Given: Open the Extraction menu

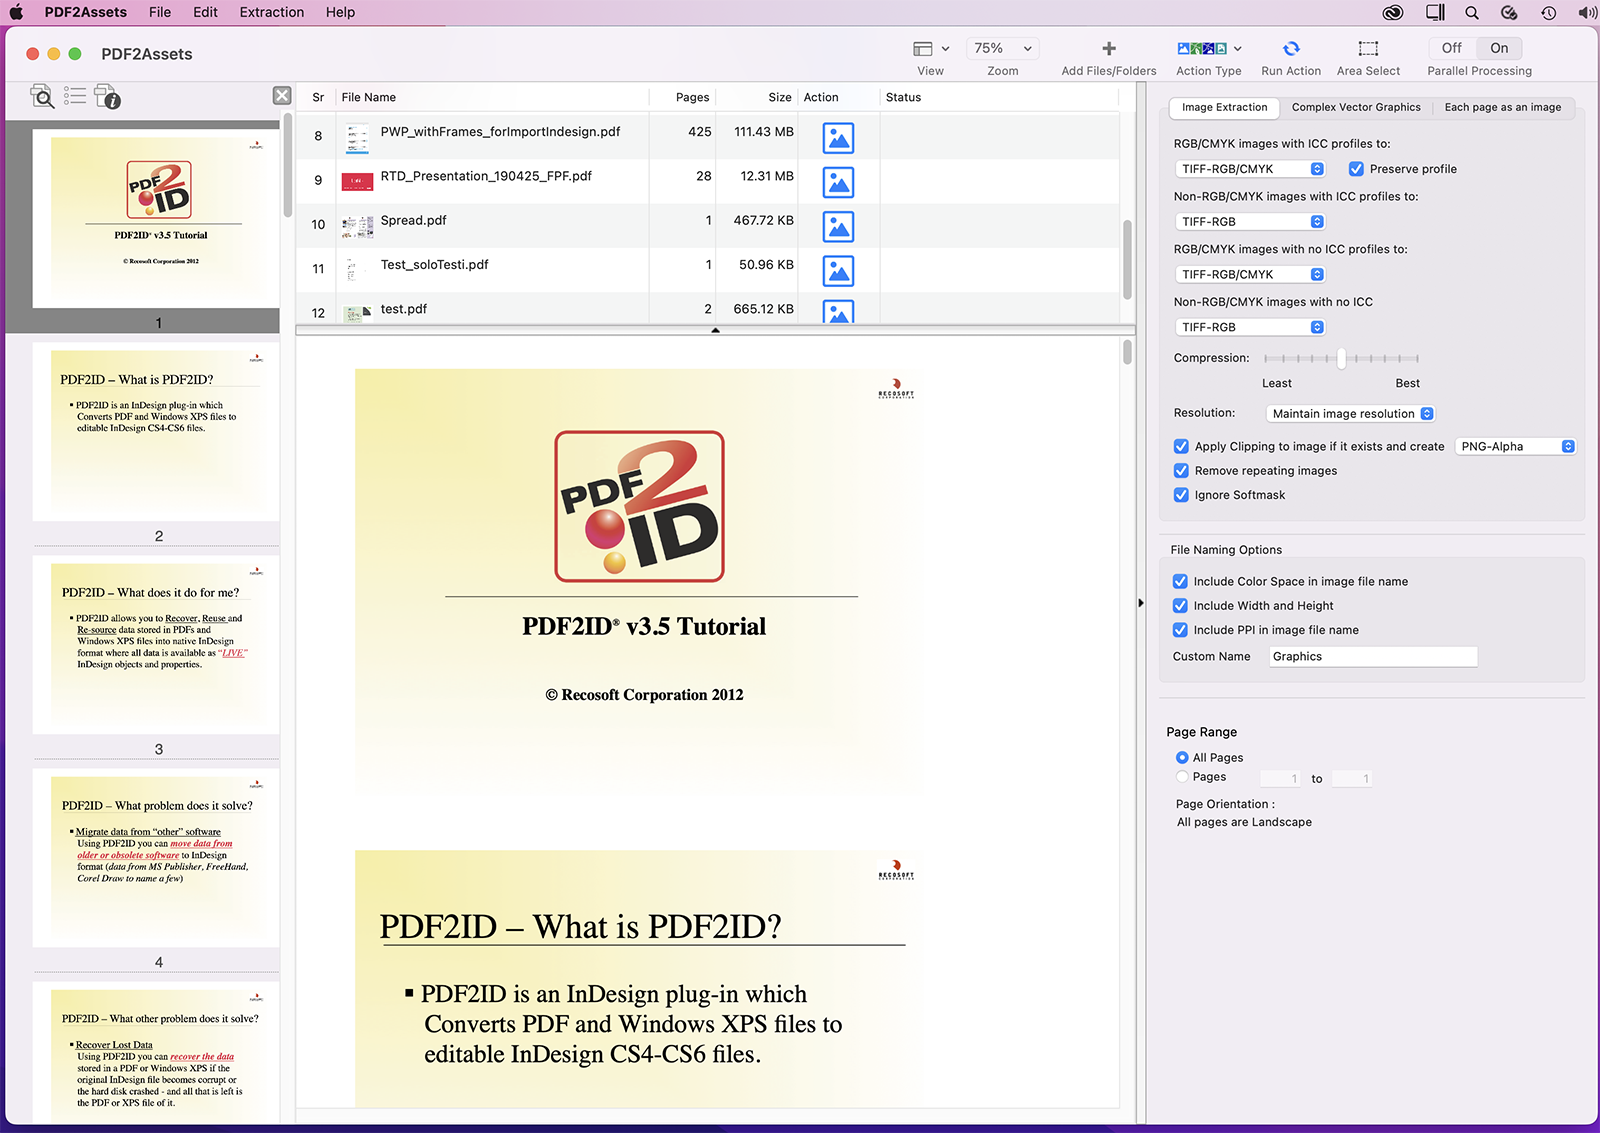Looking at the screenshot, I should click(x=272, y=12).
